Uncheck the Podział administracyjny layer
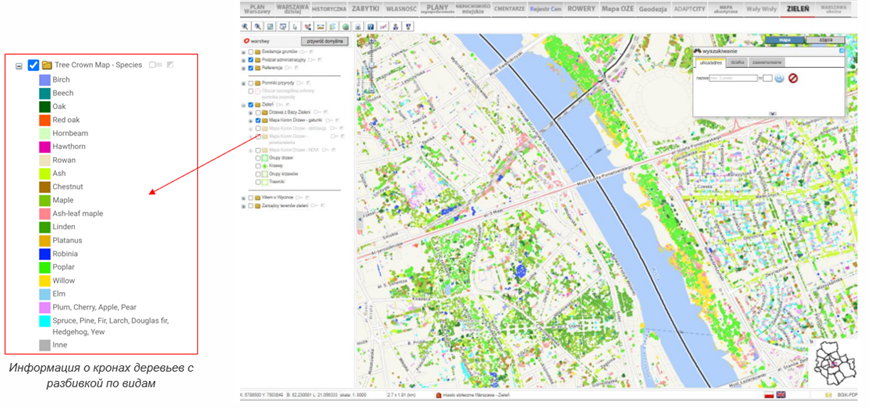 [250, 60]
